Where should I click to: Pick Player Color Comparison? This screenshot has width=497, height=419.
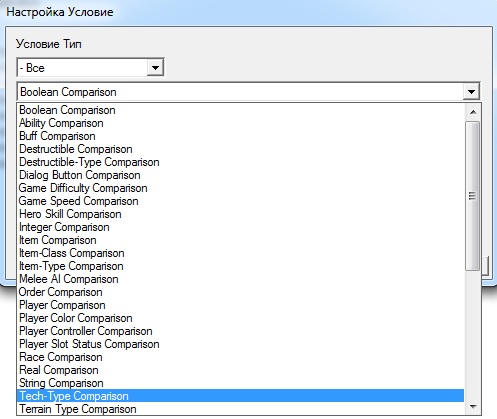click(x=240, y=318)
